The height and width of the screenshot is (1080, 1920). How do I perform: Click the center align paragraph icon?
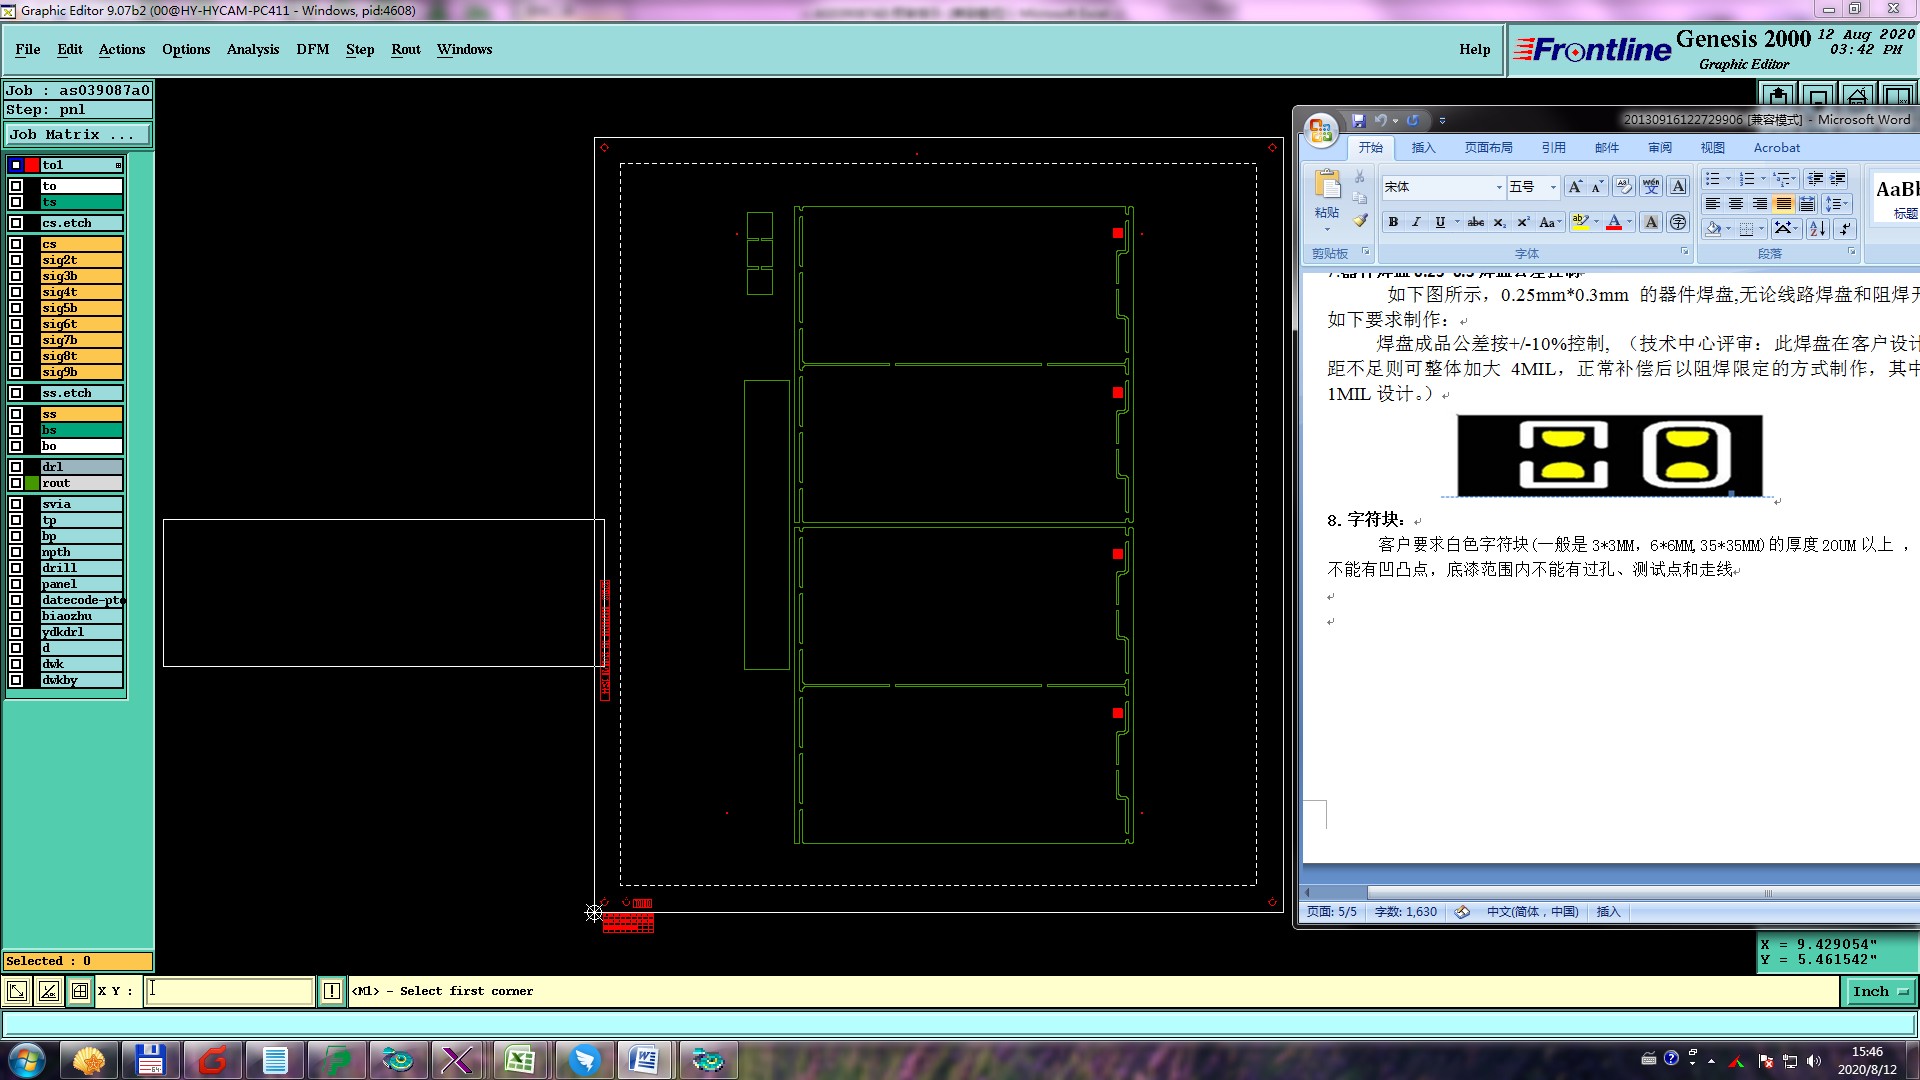point(1736,204)
